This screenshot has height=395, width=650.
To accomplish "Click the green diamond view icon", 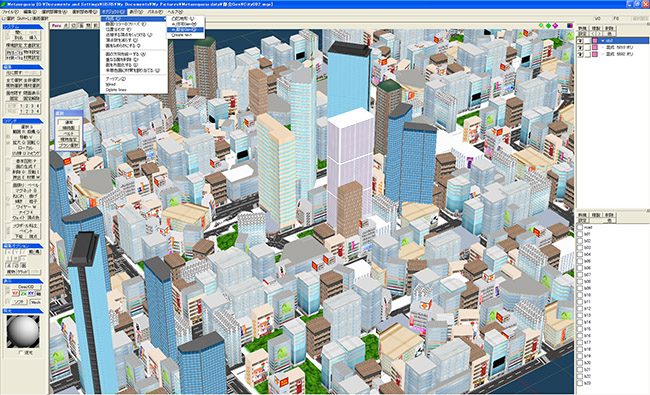I will coord(548,26).
